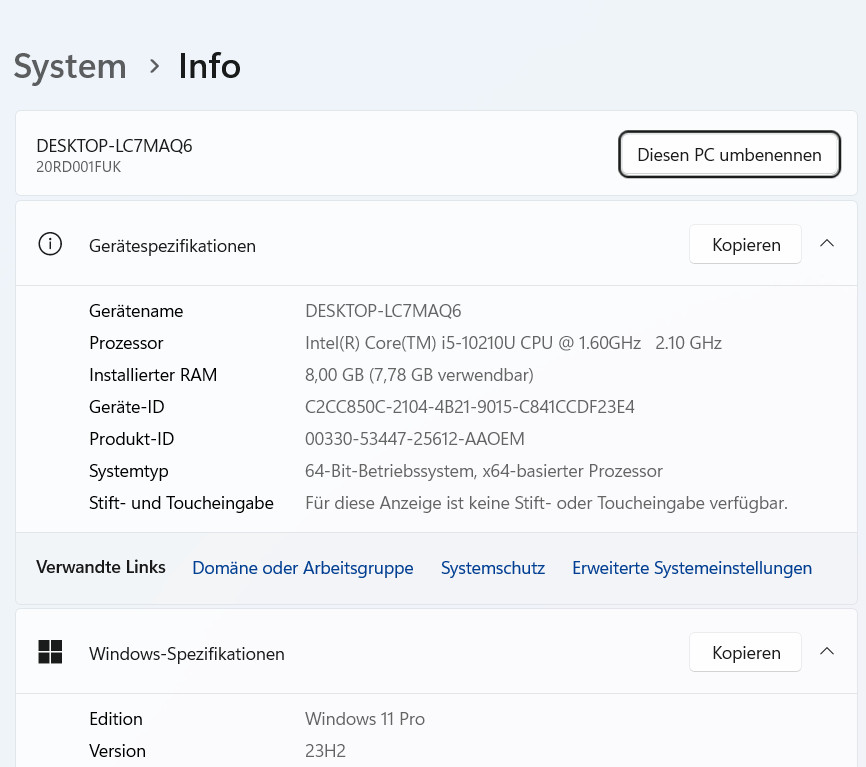Screen dimensions: 866x767
Task: Open Erweiterte Systemeinstellungen link
Action: click(x=691, y=568)
